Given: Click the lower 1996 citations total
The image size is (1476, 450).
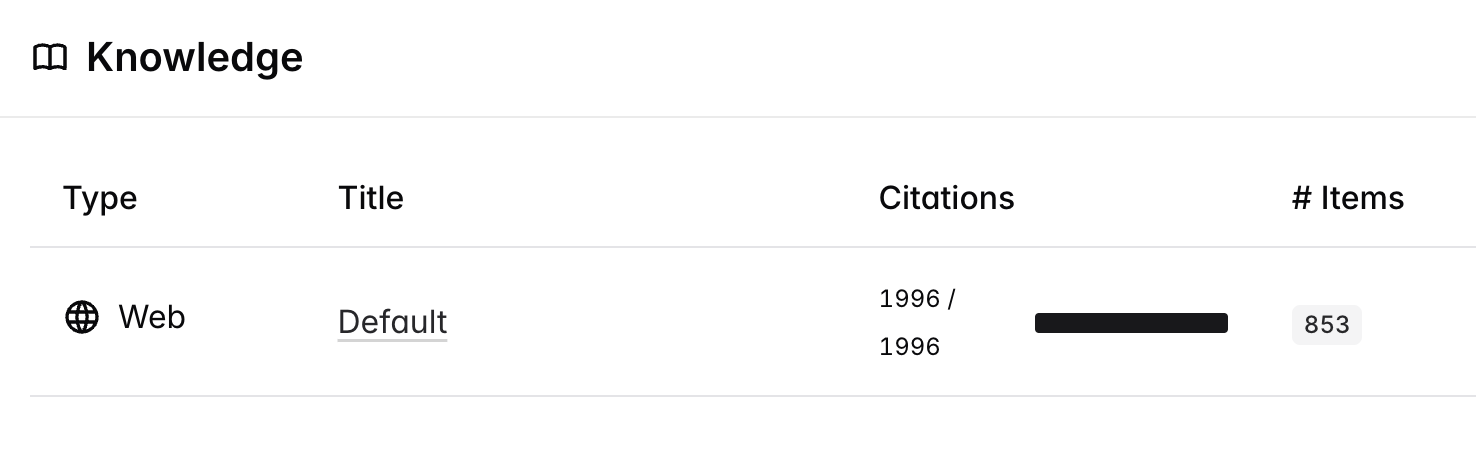Looking at the screenshot, I should [909, 347].
